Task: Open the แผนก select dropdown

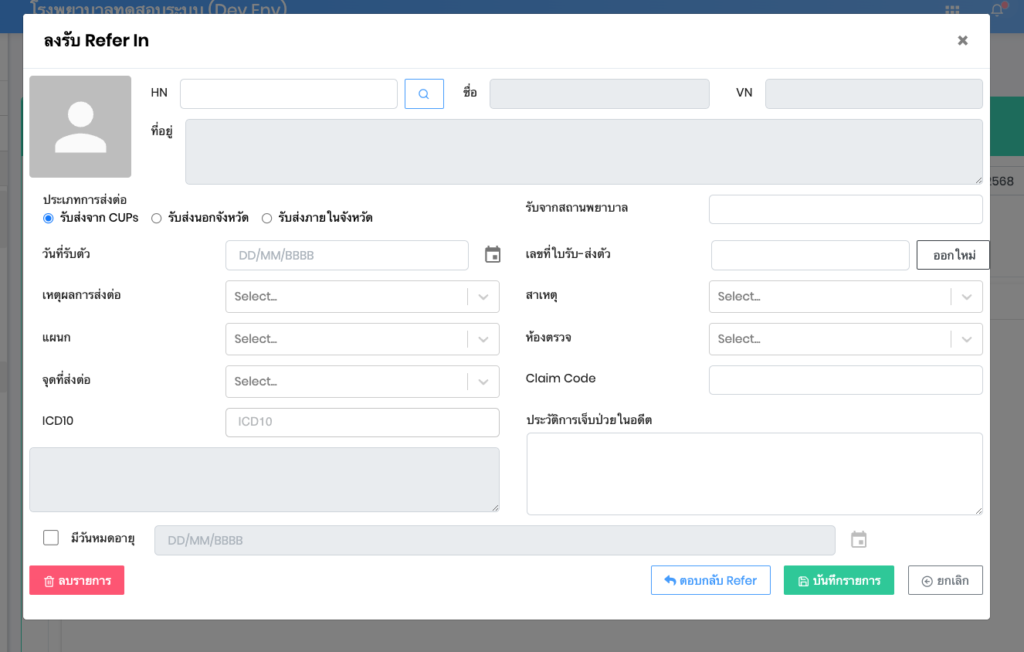Action: click(x=362, y=339)
